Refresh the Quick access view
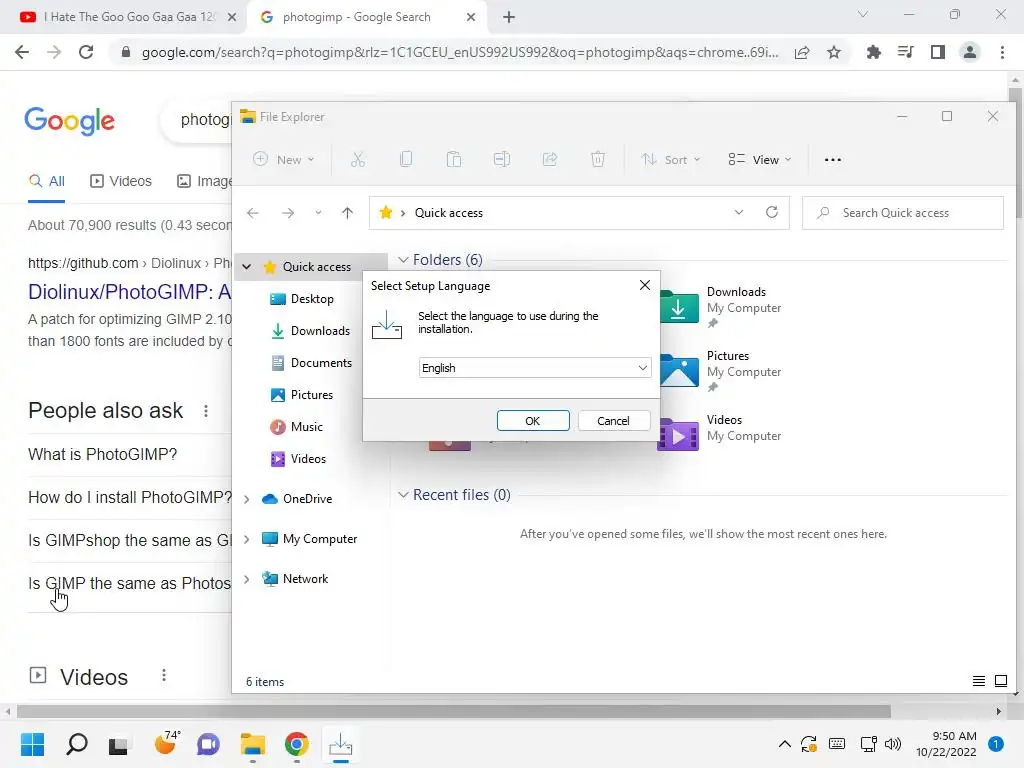The width and height of the screenshot is (1024, 768). [x=772, y=212]
